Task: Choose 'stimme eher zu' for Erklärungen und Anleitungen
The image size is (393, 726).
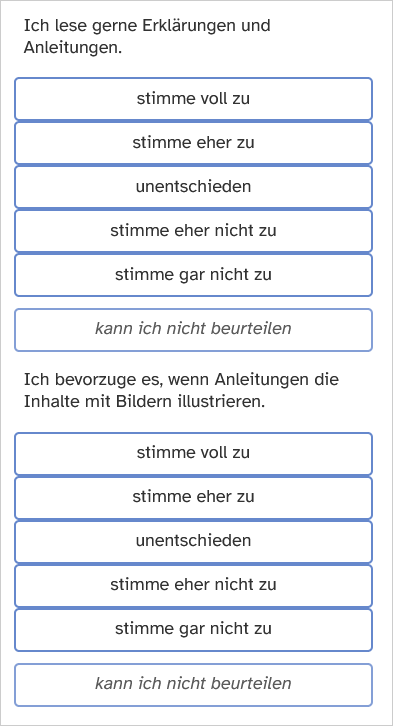Action: pyautogui.click(x=193, y=143)
